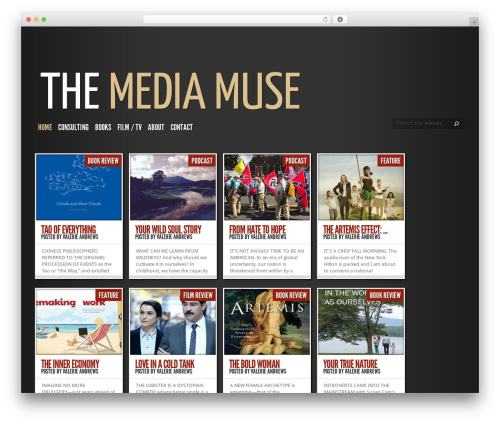Go to the Consulting page
500x423 pixels.
pos(73,127)
